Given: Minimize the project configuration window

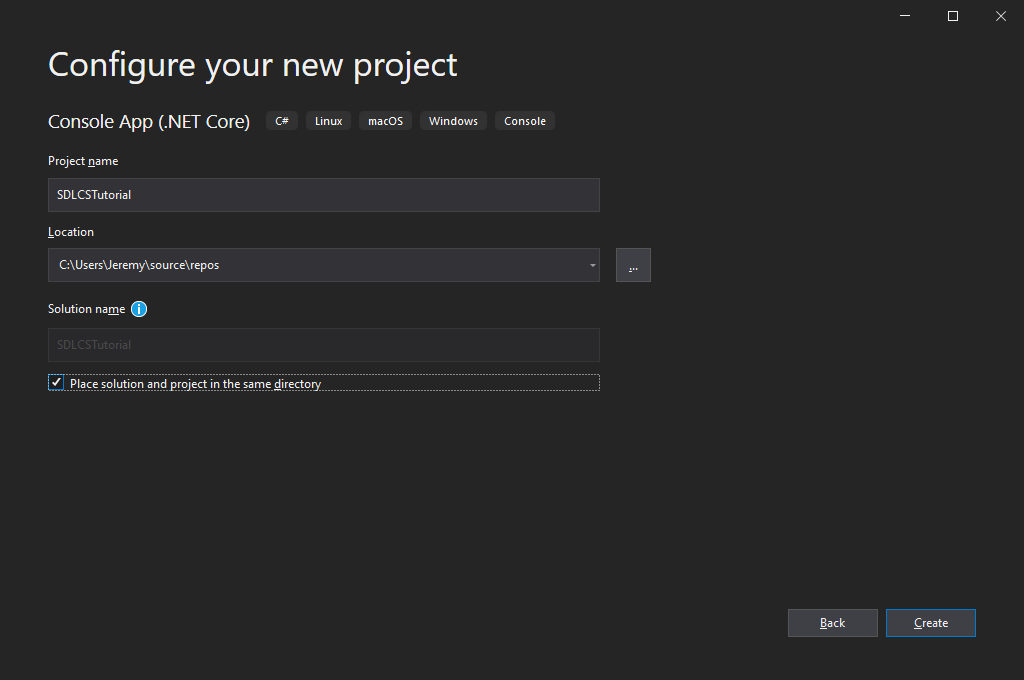Looking at the screenshot, I should [x=905, y=16].
